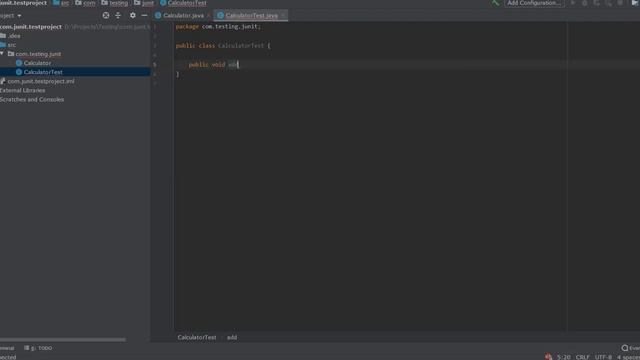The width and height of the screenshot is (640, 360).
Task: Click the caret position 5:20 indicator
Action: coord(564,357)
